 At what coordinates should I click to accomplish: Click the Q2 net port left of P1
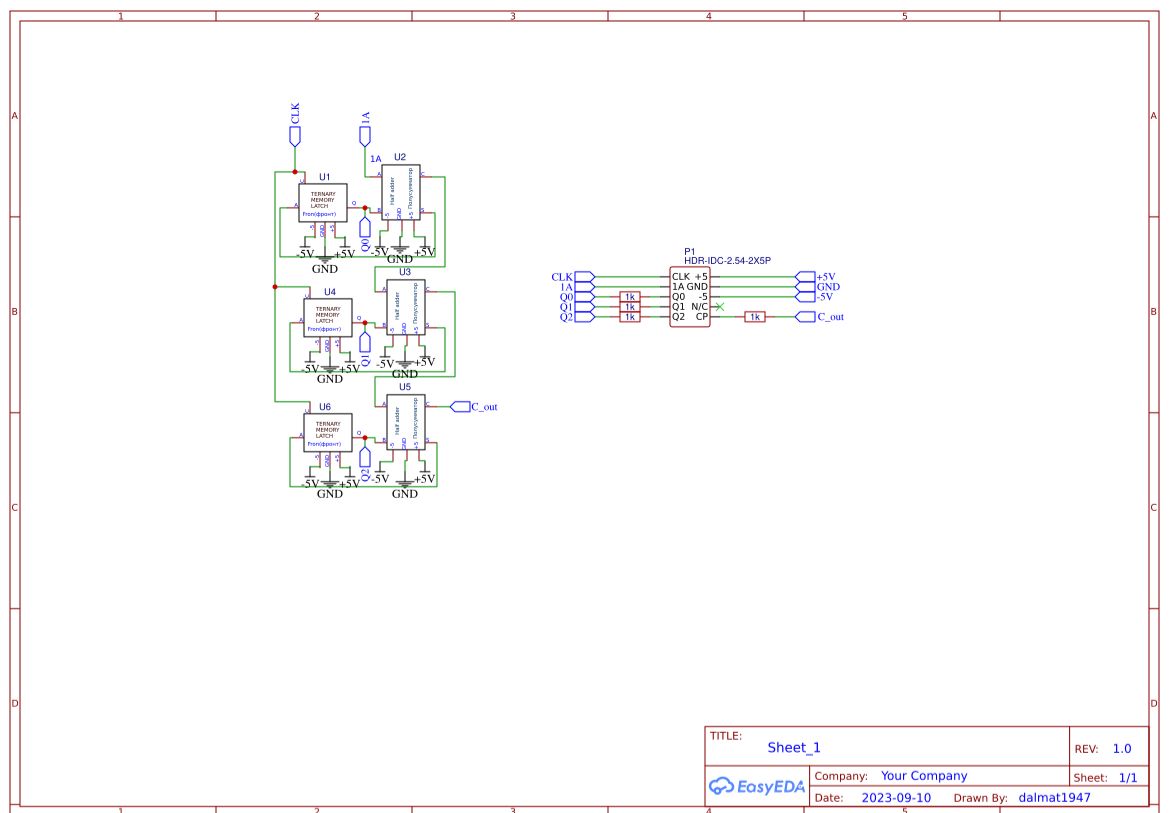coord(587,317)
